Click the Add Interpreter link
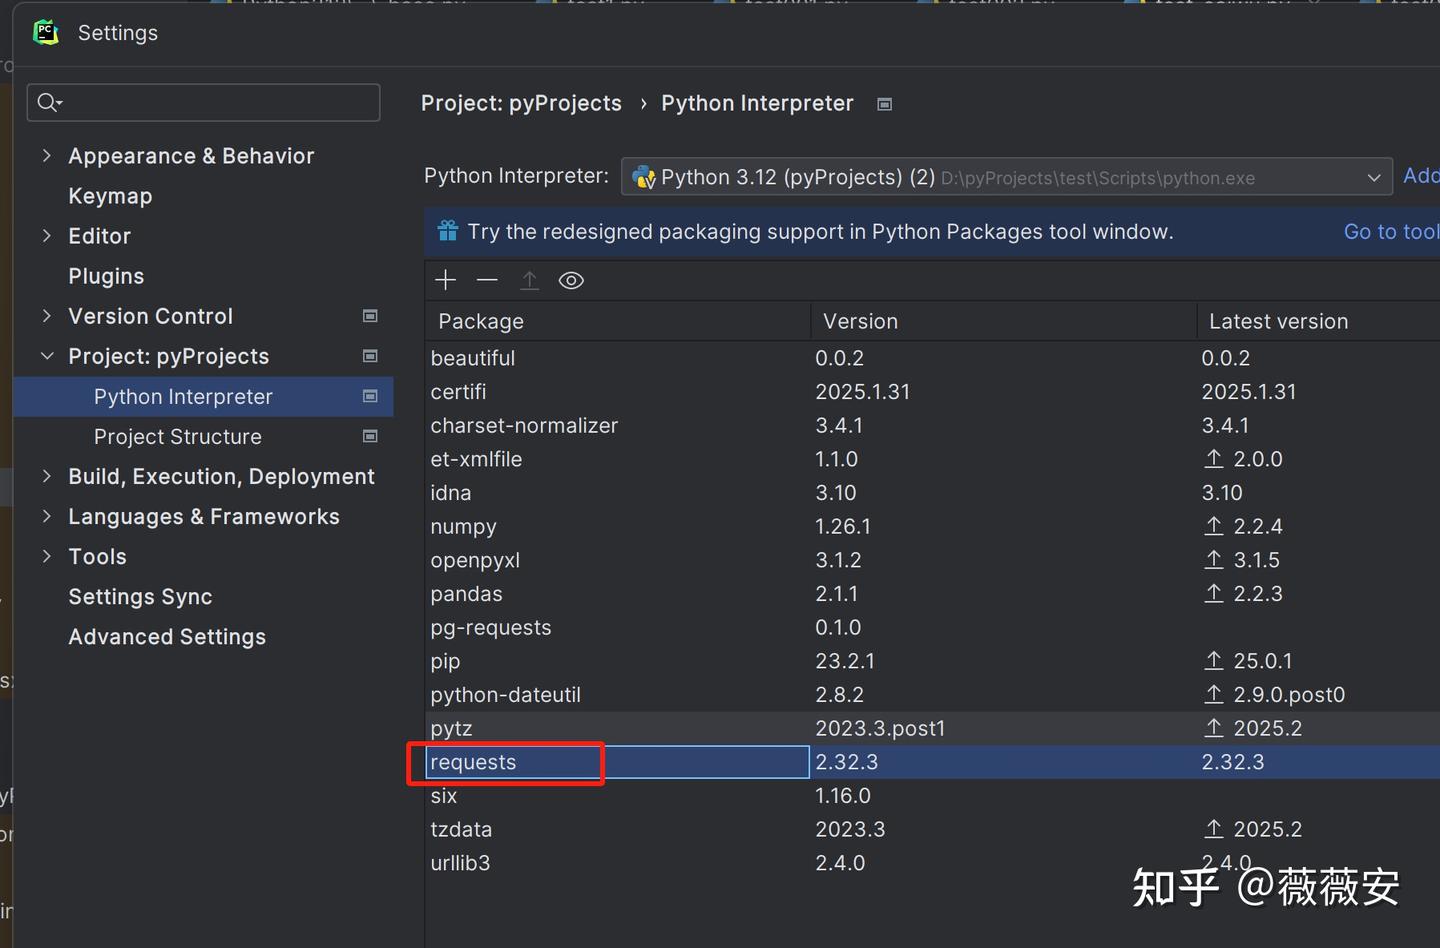This screenshot has width=1440, height=948. 1420,176
